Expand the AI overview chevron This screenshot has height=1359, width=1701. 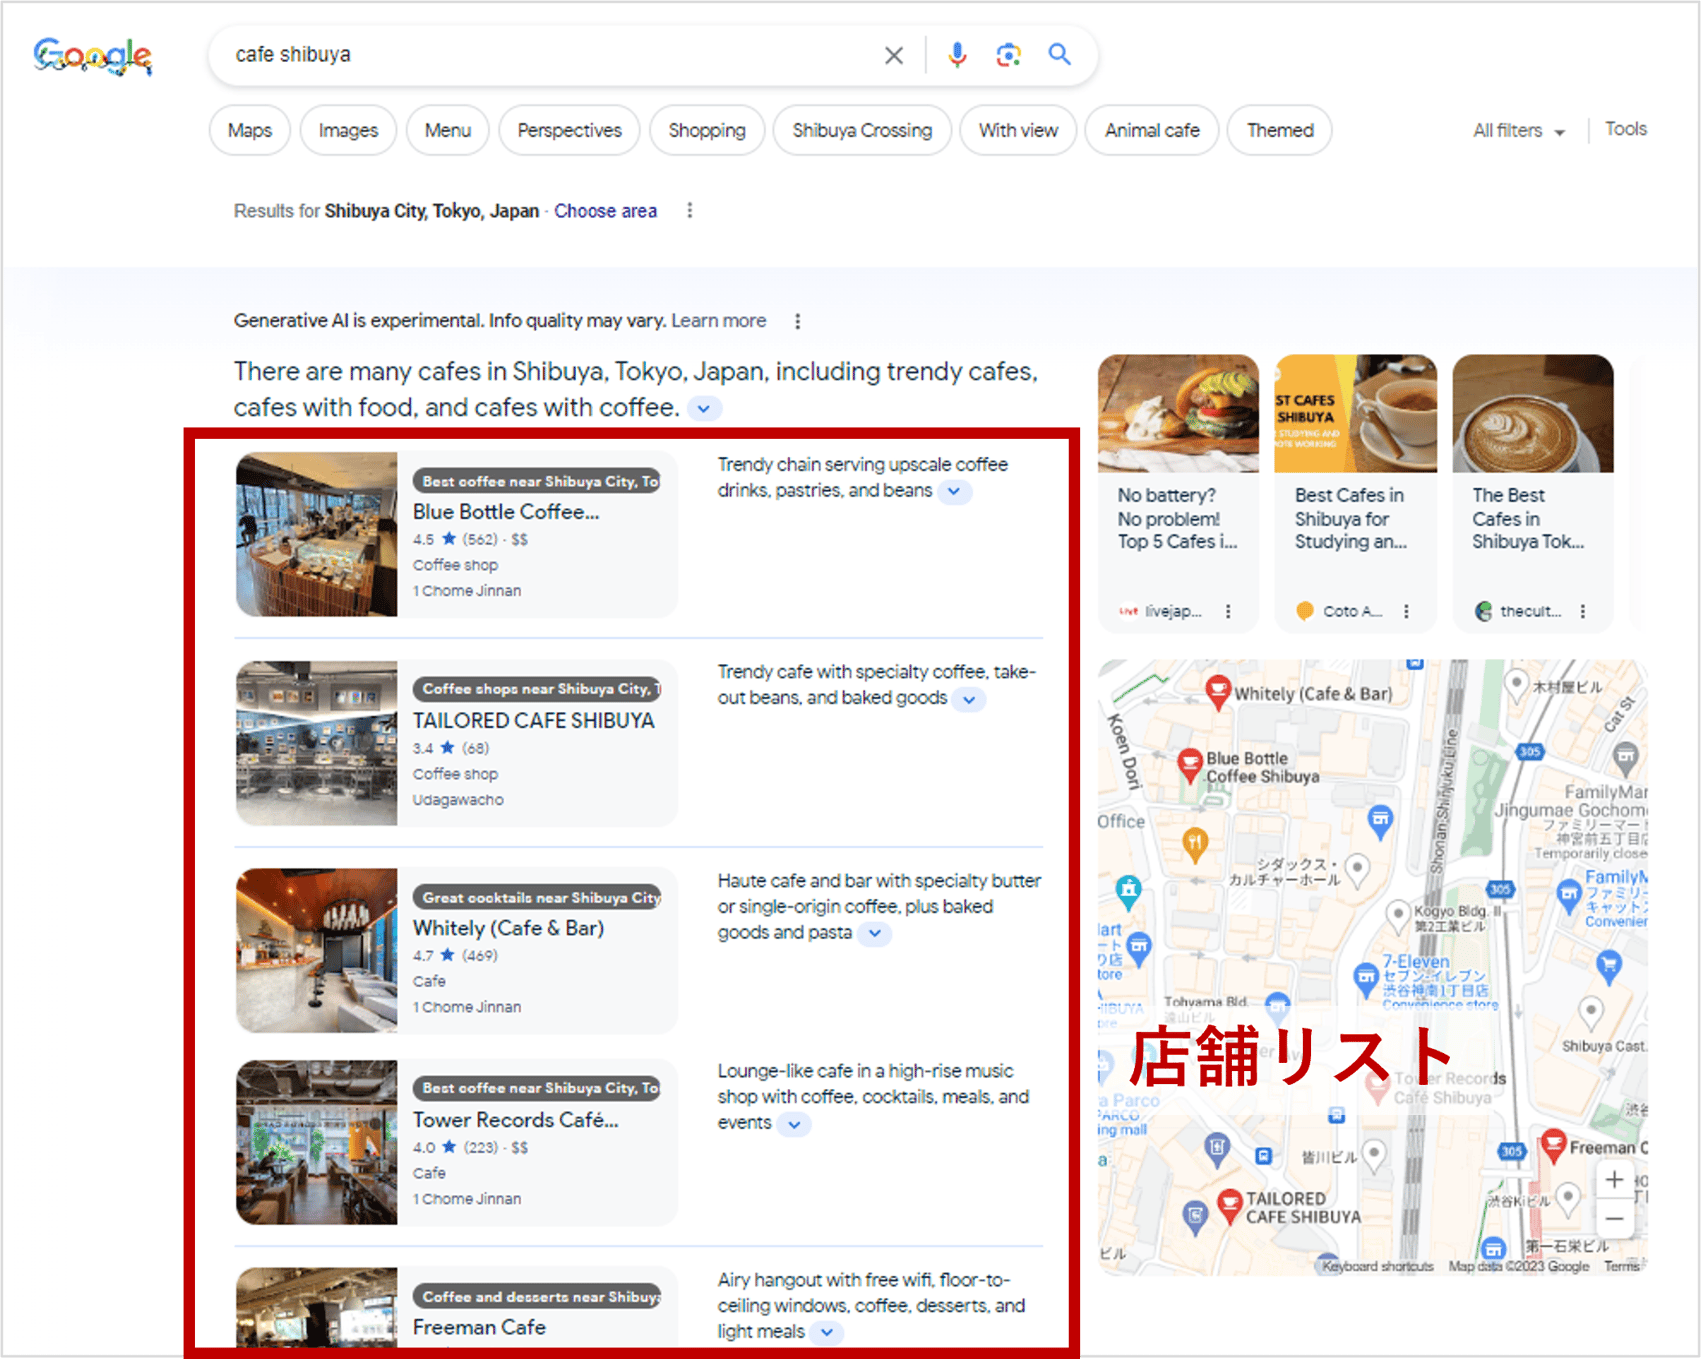703,408
